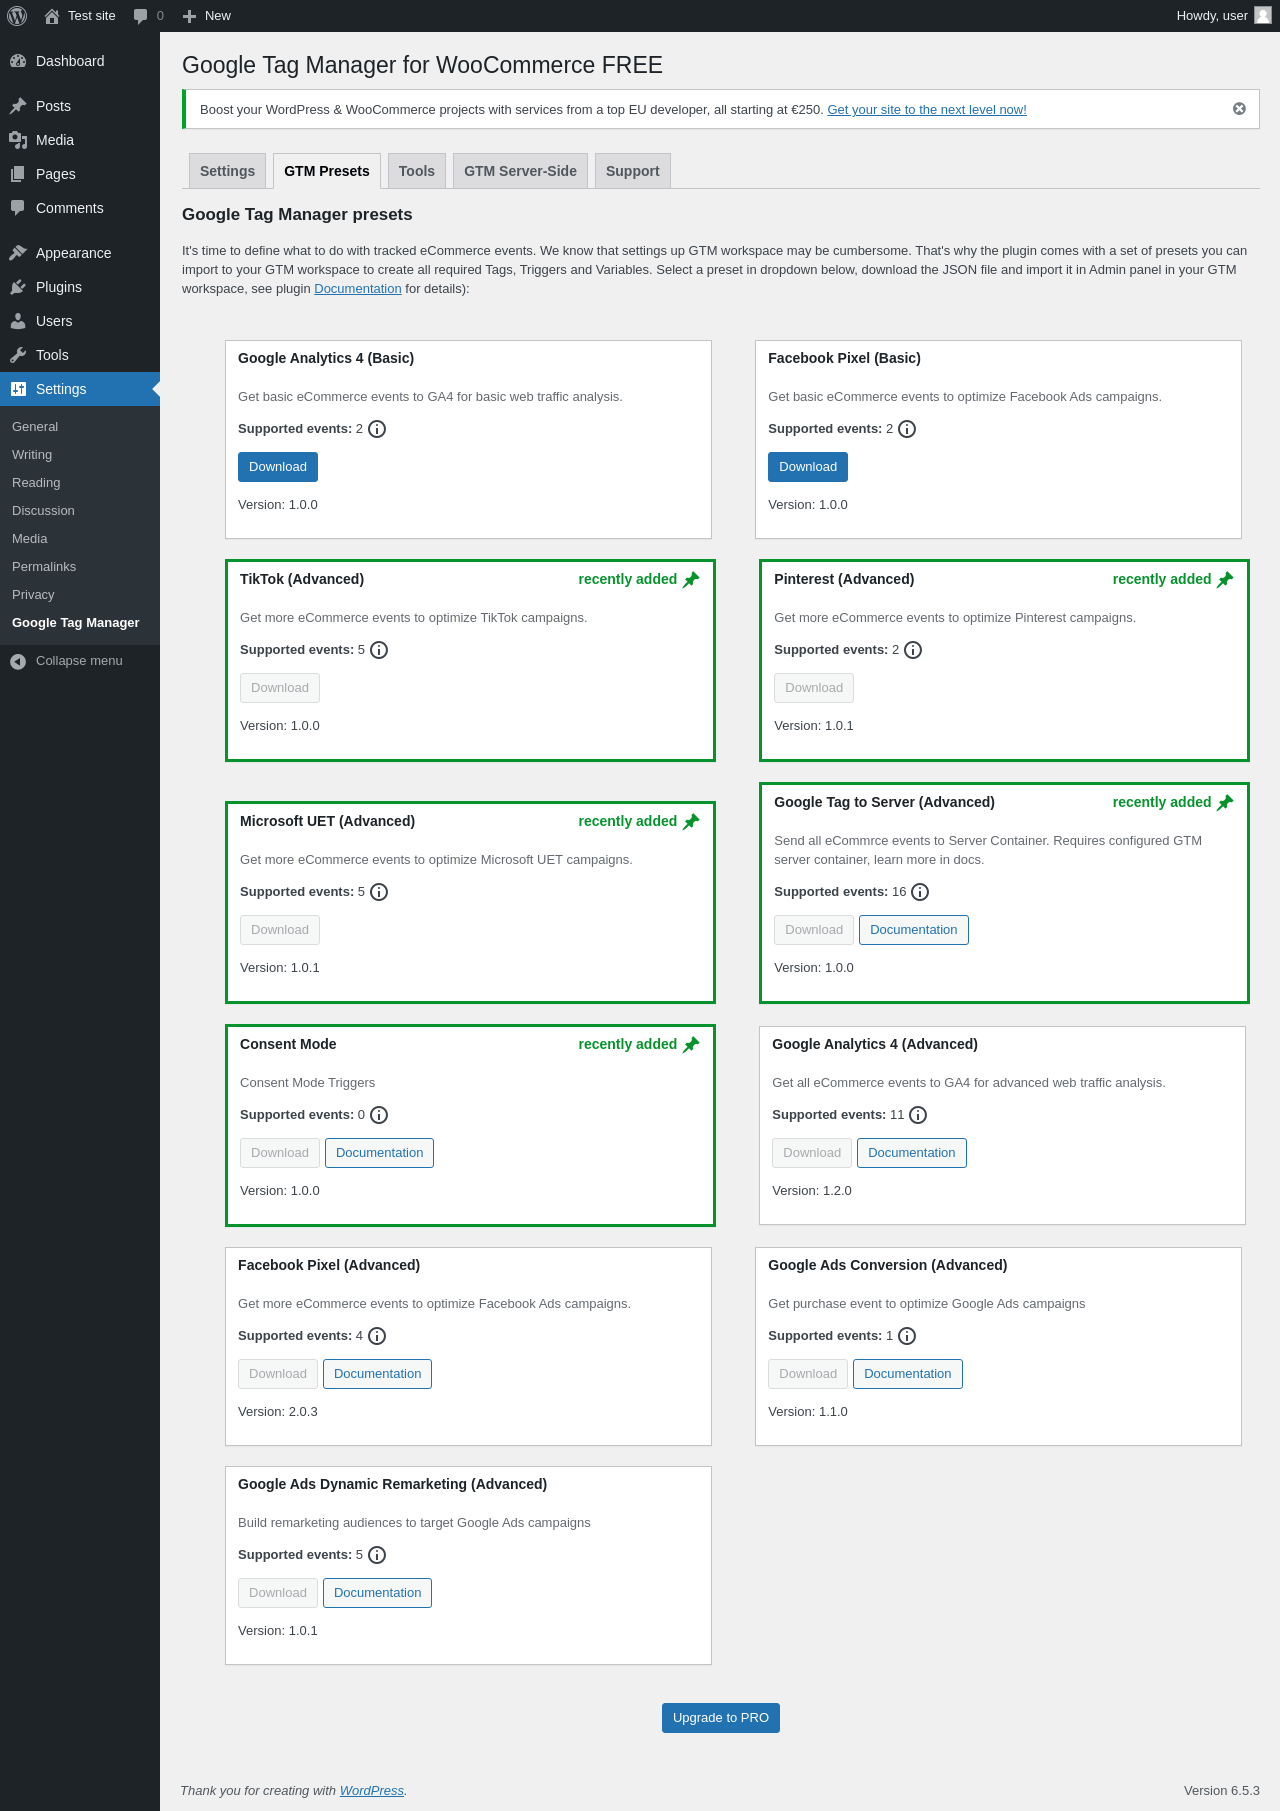Open WordPress link in footer
The width and height of the screenshot is (1280, 1811).
[372, 1791]
